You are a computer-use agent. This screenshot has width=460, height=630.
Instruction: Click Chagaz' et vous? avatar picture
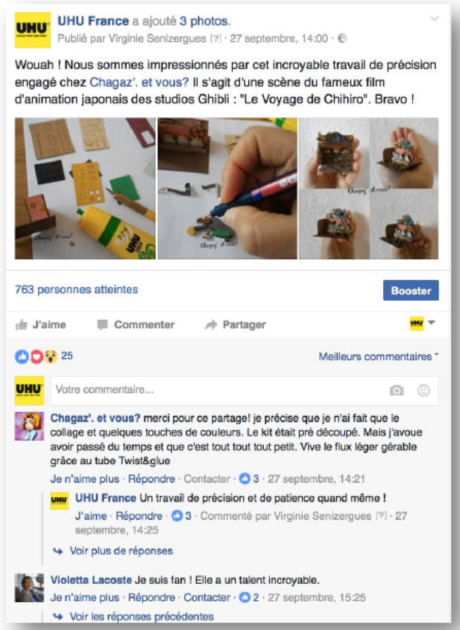tap(29, 426)
